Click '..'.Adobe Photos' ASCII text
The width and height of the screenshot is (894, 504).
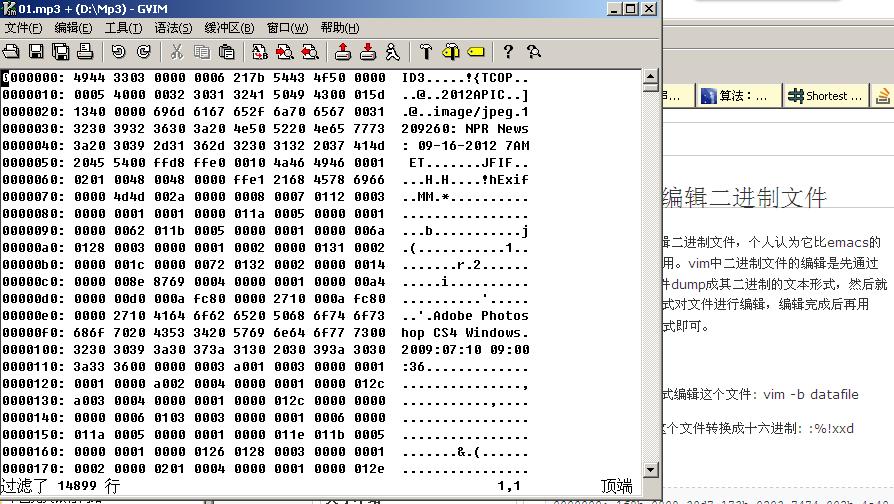(465, 316)
